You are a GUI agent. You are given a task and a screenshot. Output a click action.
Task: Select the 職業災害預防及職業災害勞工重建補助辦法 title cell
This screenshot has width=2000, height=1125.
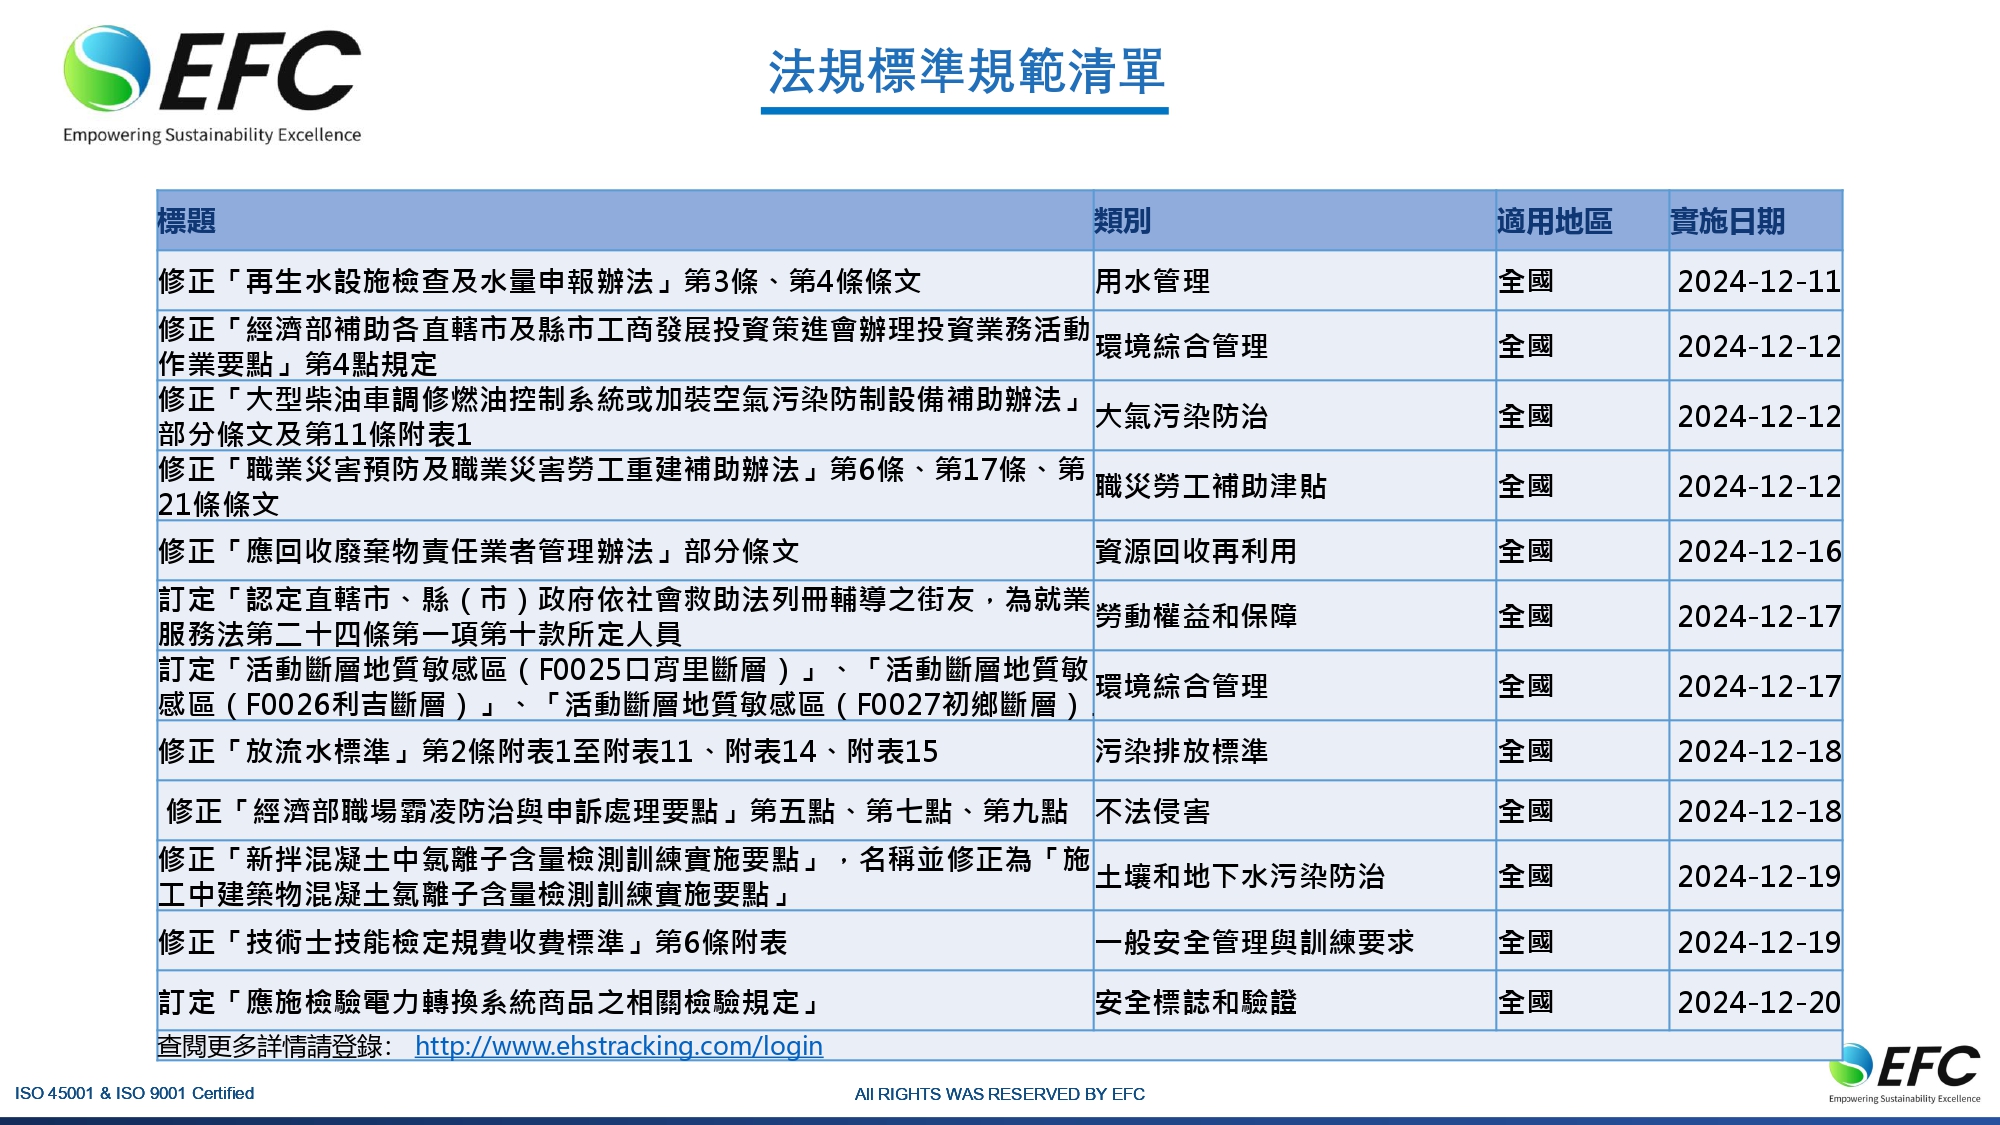pyautogui.click(x=625, y=486)
